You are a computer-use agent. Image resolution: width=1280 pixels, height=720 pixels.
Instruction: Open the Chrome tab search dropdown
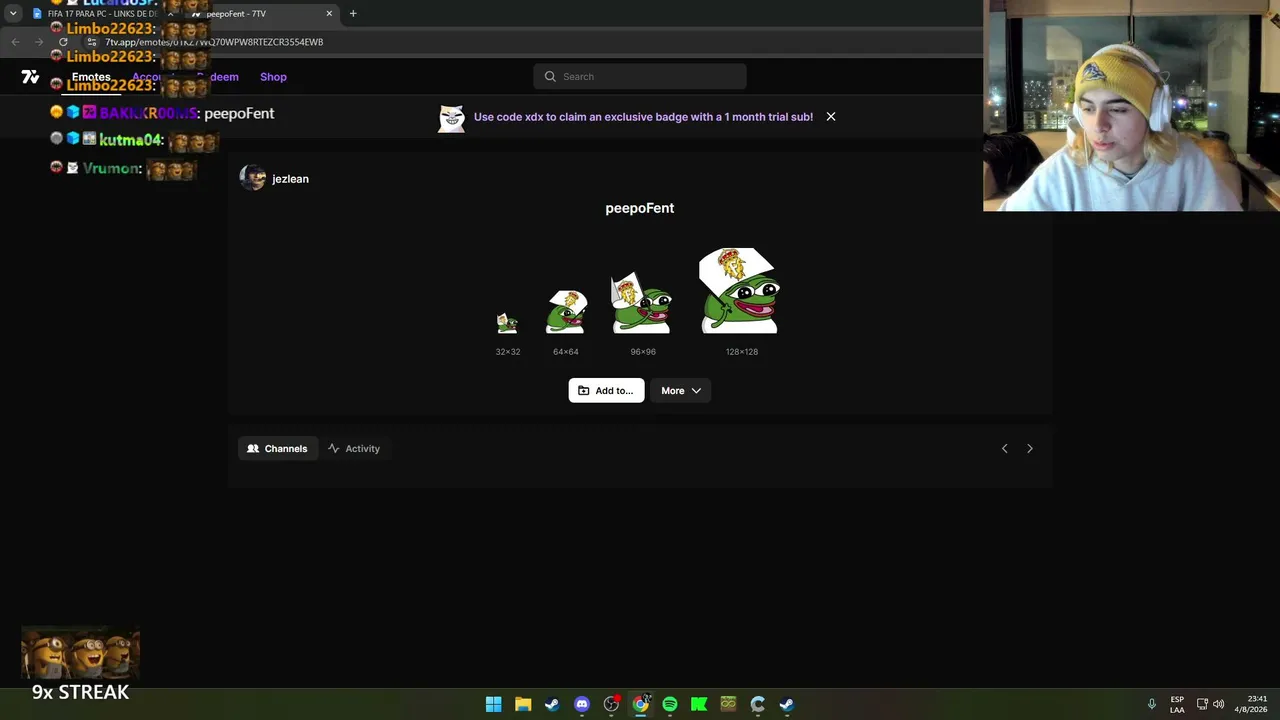[x=13, y=14]
